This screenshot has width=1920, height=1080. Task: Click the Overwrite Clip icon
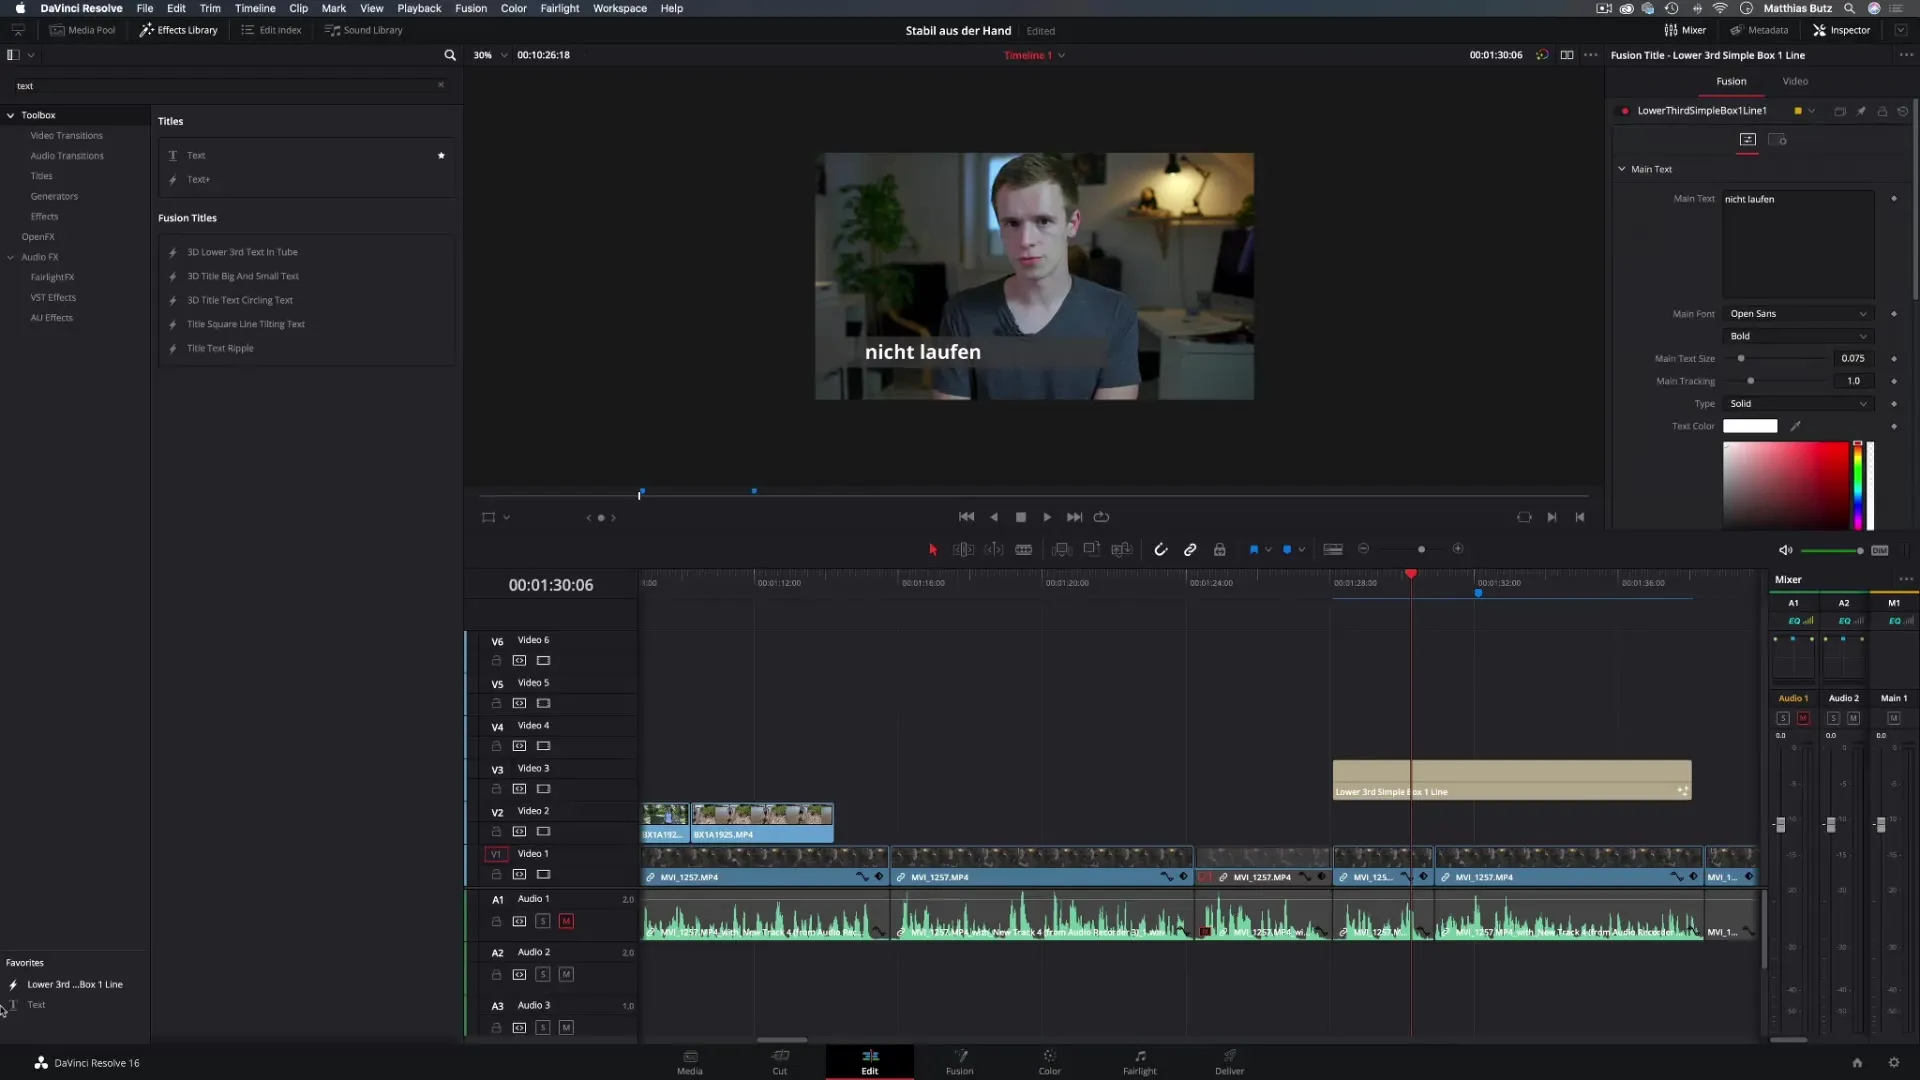(x=1092, y=549)
